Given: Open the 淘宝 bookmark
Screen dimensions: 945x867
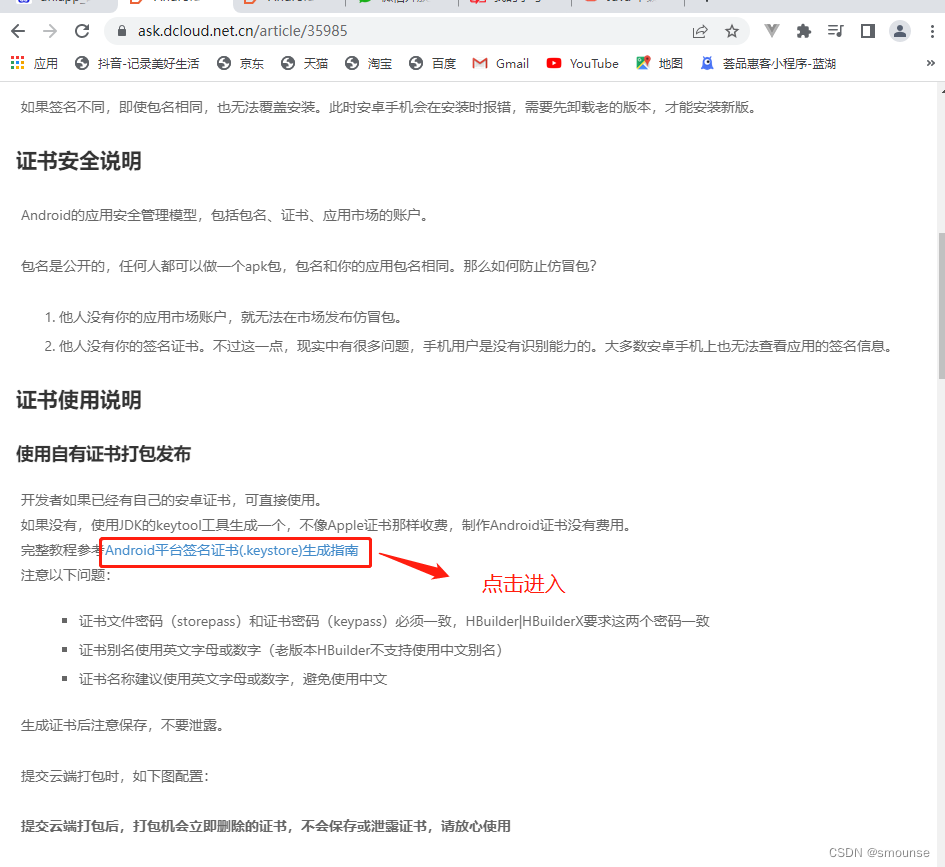Looking at the screenshot, I should point(368,63).
